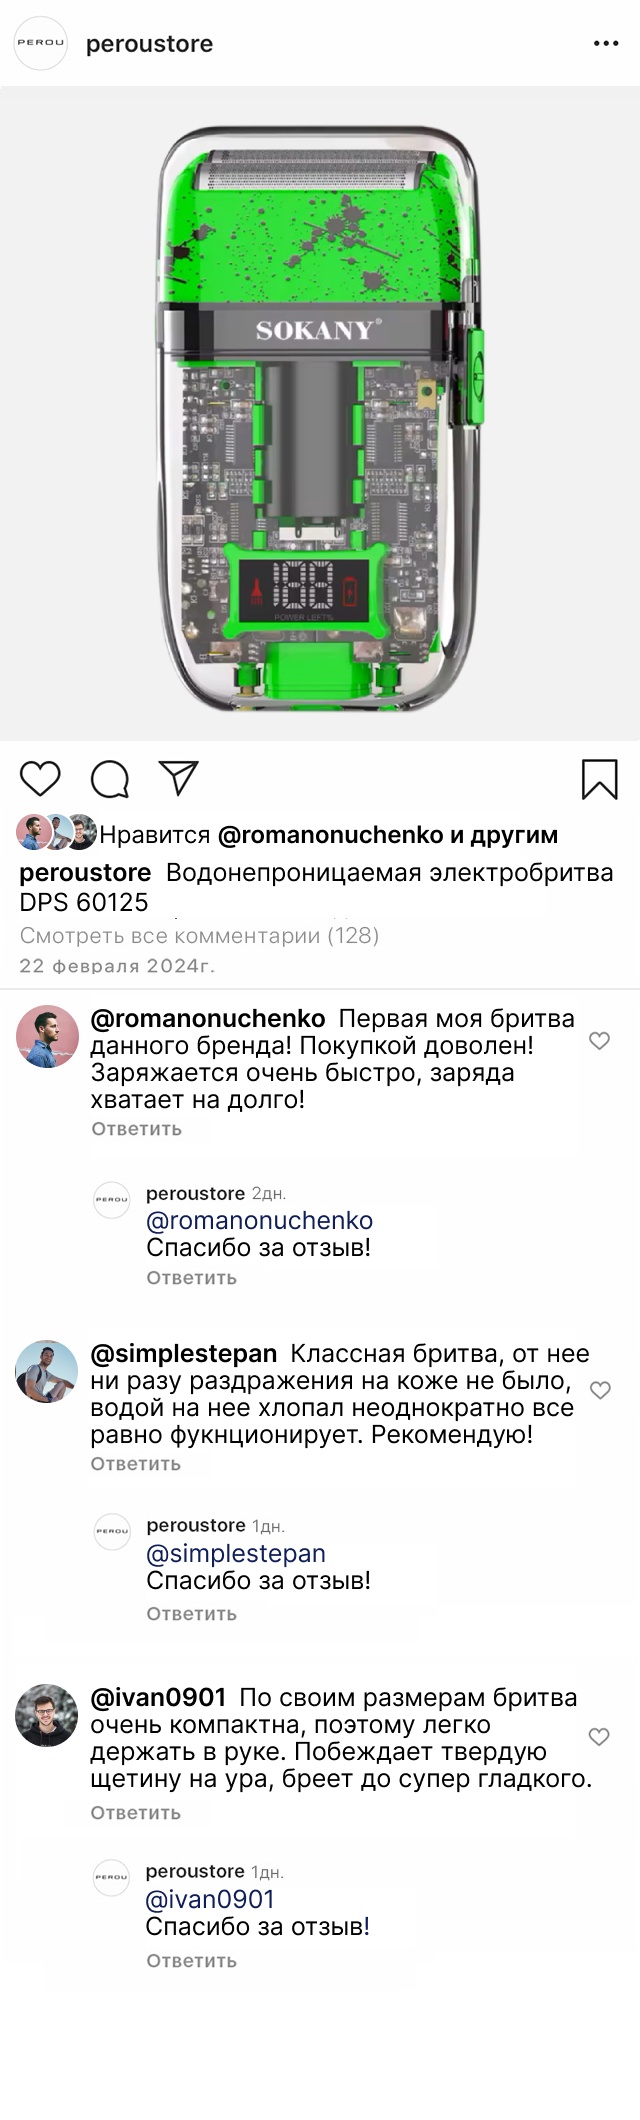640x2120 pixels.
Task: Open ivan0901's profile picture
Action: pos(47,1716)
